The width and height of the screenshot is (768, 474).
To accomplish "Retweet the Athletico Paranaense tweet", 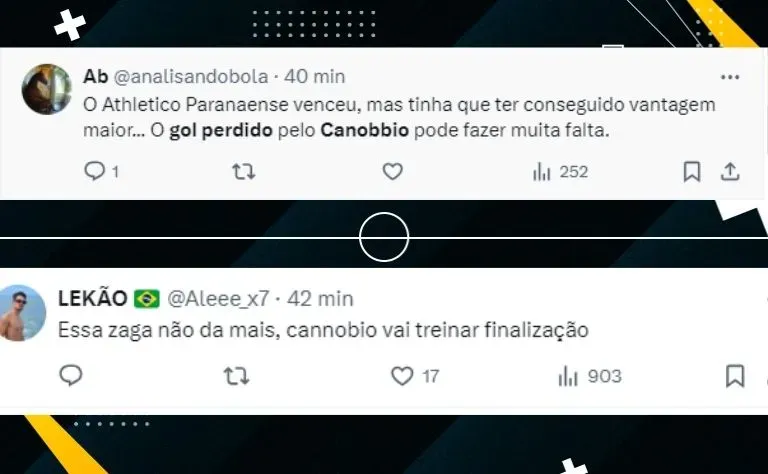I will tap(243, 171).
